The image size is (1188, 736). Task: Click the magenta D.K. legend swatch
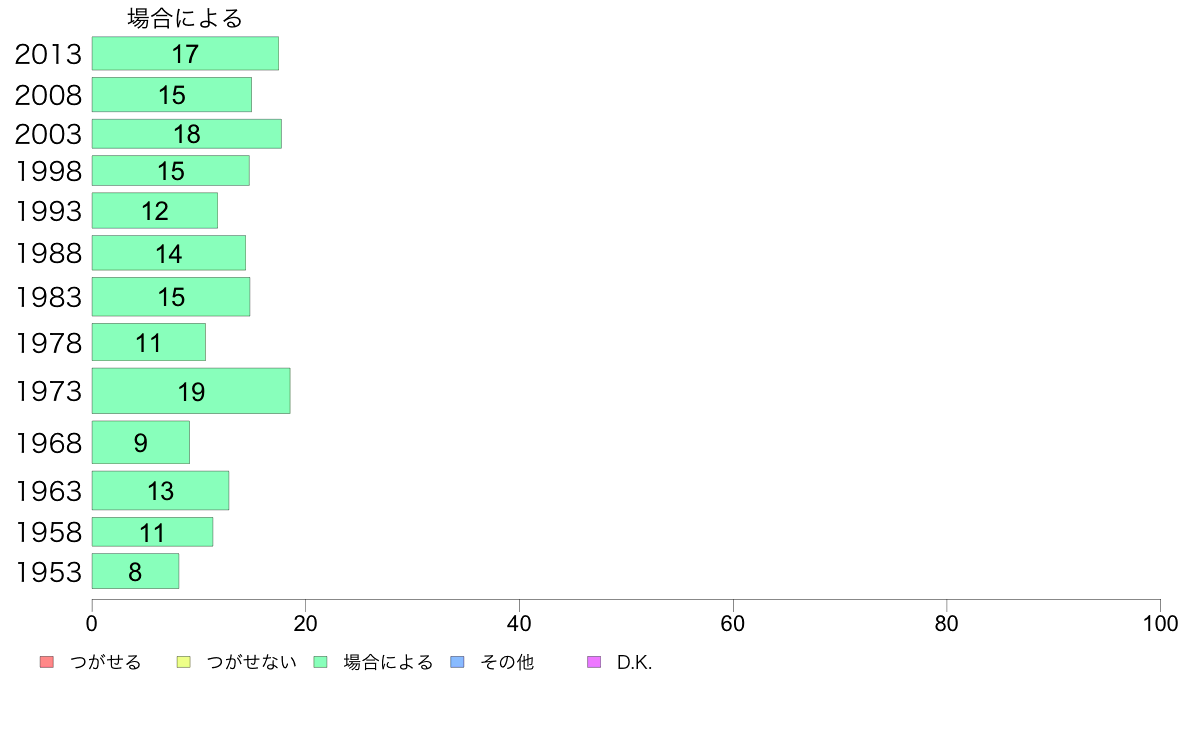(594, 662)
